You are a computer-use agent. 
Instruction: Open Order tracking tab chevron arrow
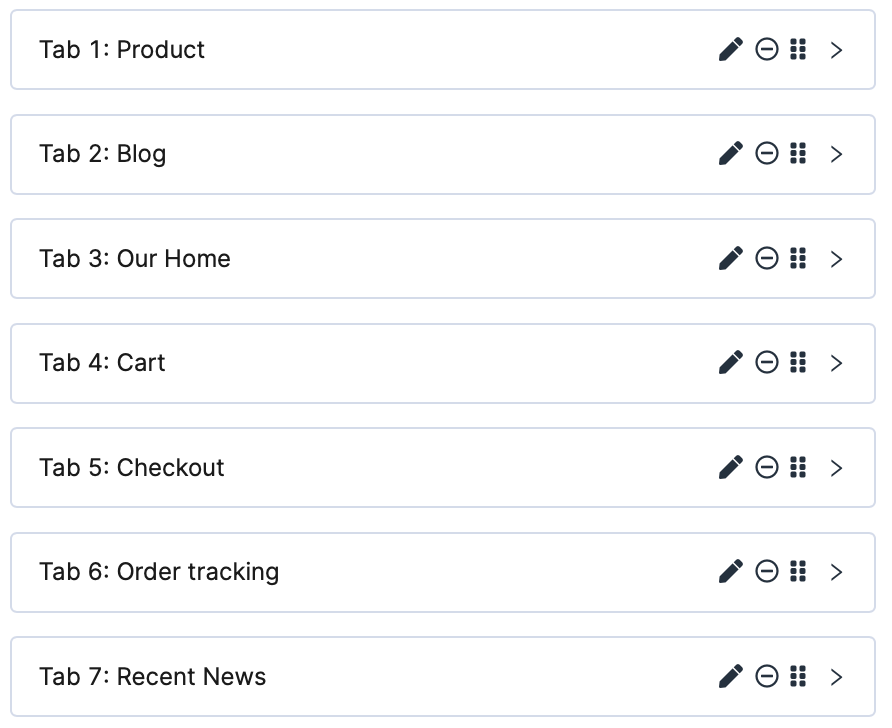(837, 572)
